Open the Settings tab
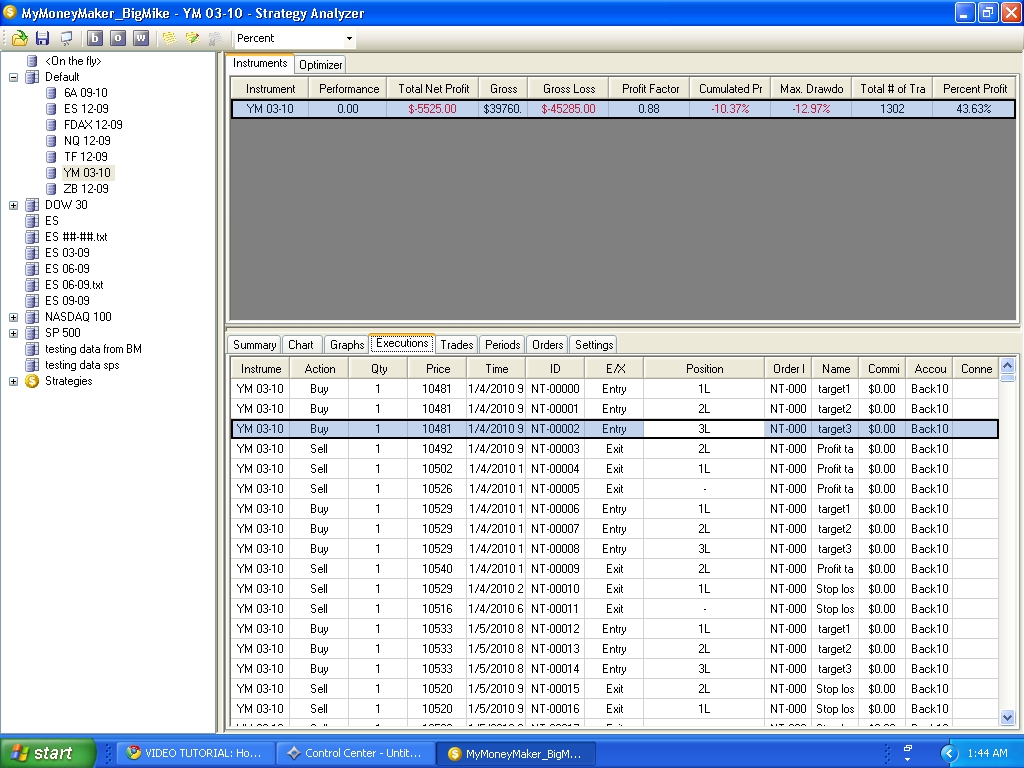The height and width of the screenshot is (768, 1024). 594,345
